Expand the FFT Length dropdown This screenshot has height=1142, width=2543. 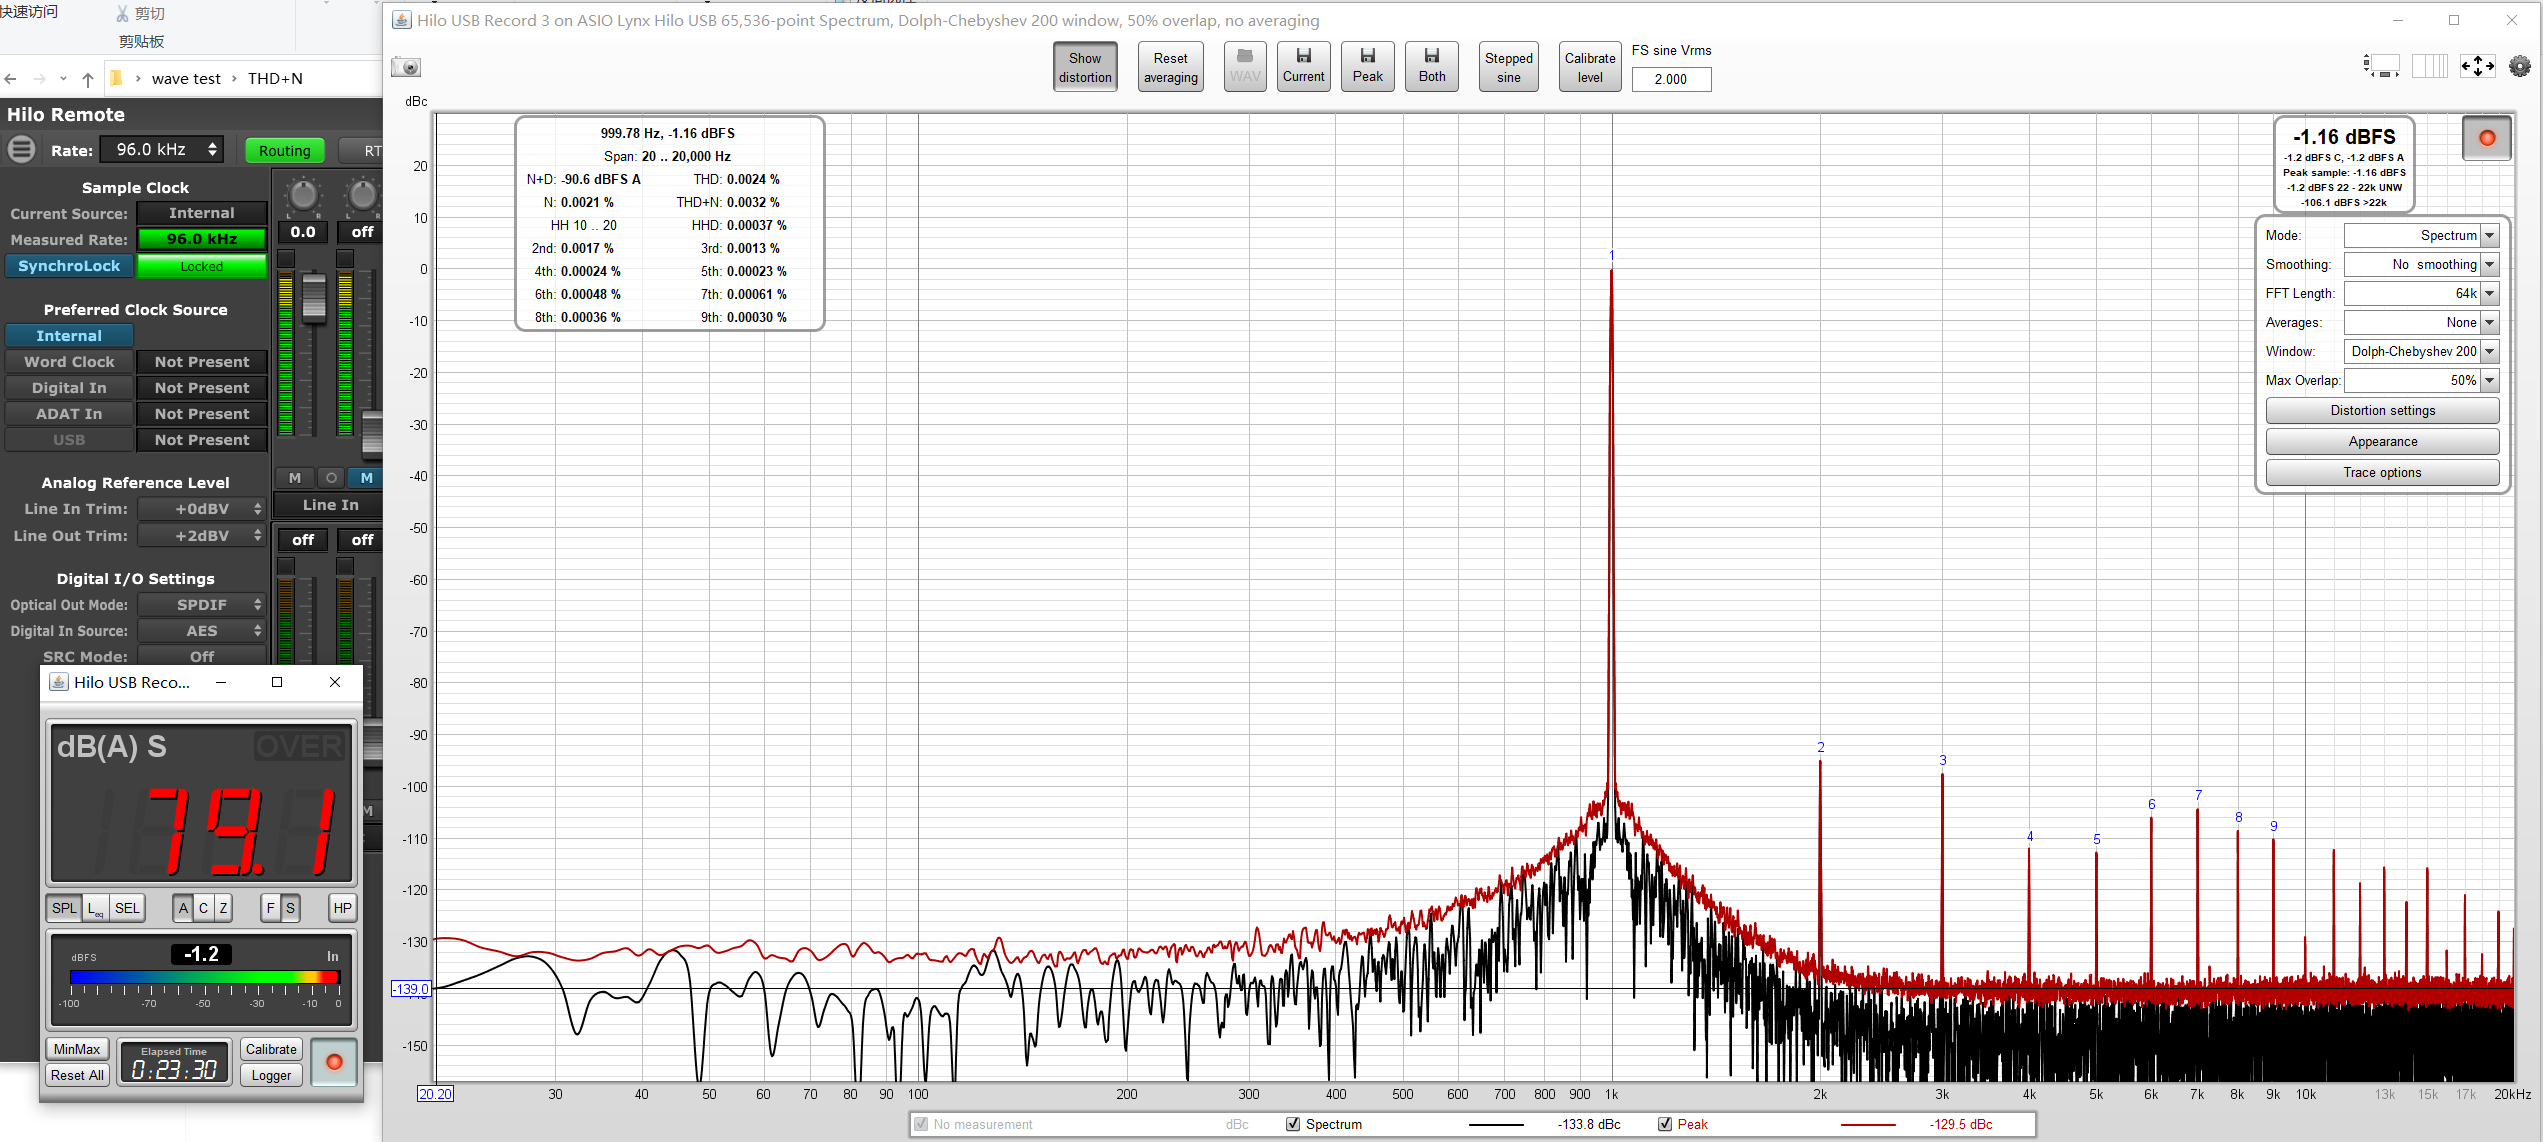click(x=2421, y=294)
